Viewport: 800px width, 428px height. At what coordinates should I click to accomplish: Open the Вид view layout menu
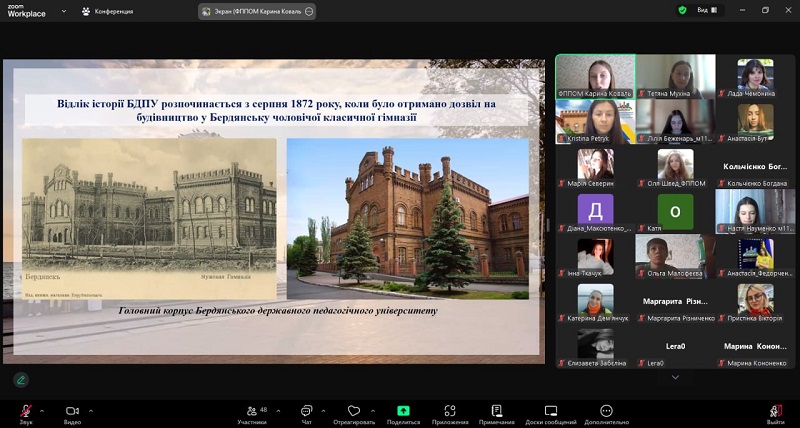pyautogui.click(x=708, y=10)
